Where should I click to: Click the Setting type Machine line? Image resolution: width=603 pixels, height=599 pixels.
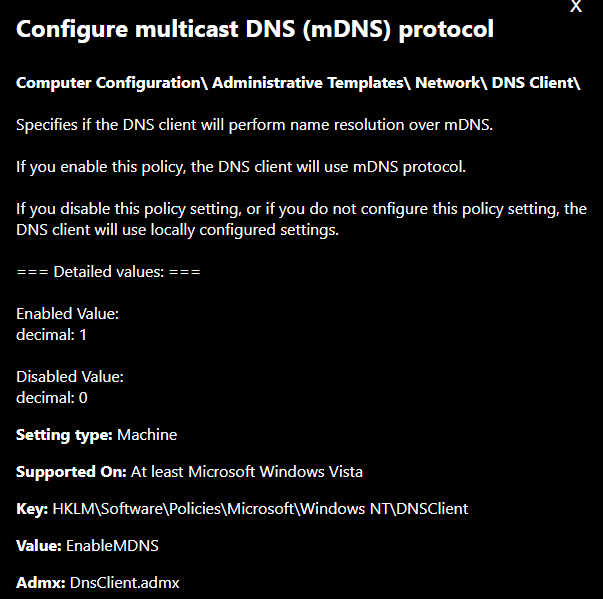tap(97, 435)
